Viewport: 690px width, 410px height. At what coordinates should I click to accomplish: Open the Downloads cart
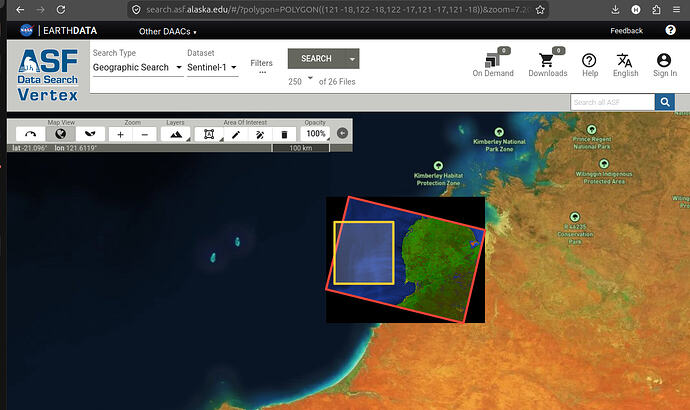[x=547, y=63]
